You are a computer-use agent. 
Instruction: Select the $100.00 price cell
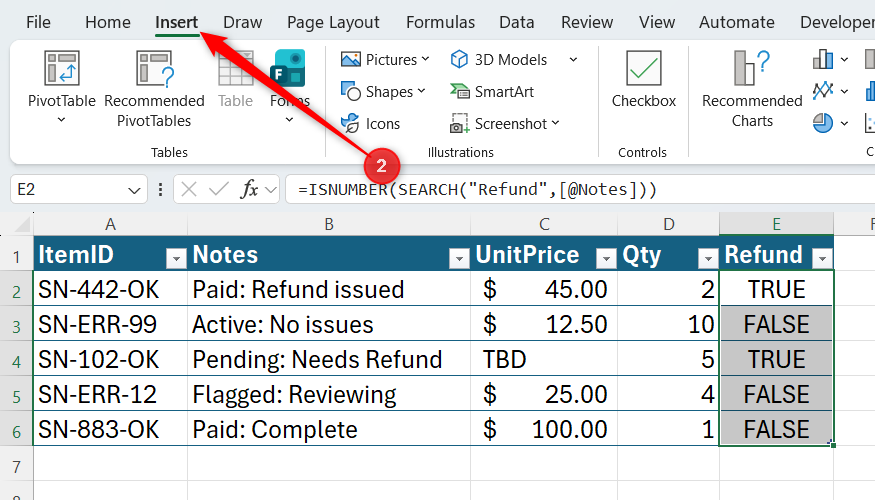[x=544, y=429]
